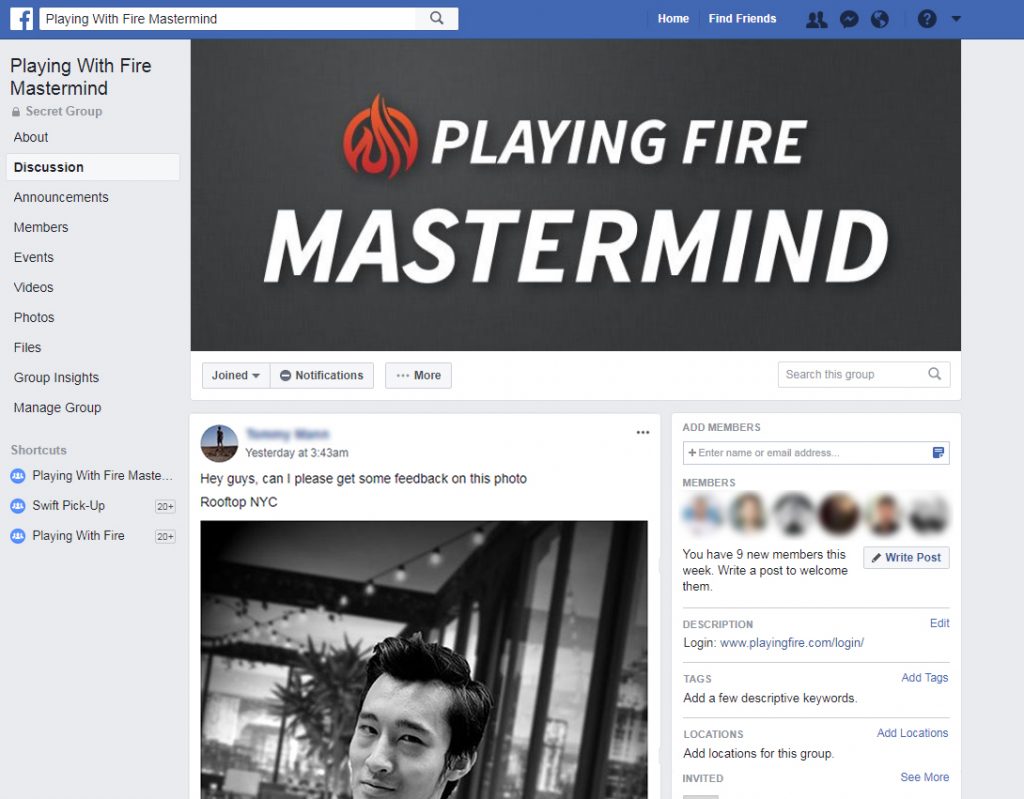Expand the account dropdown arrow
Screen dimensions: 1024x799
click(956, 19)
